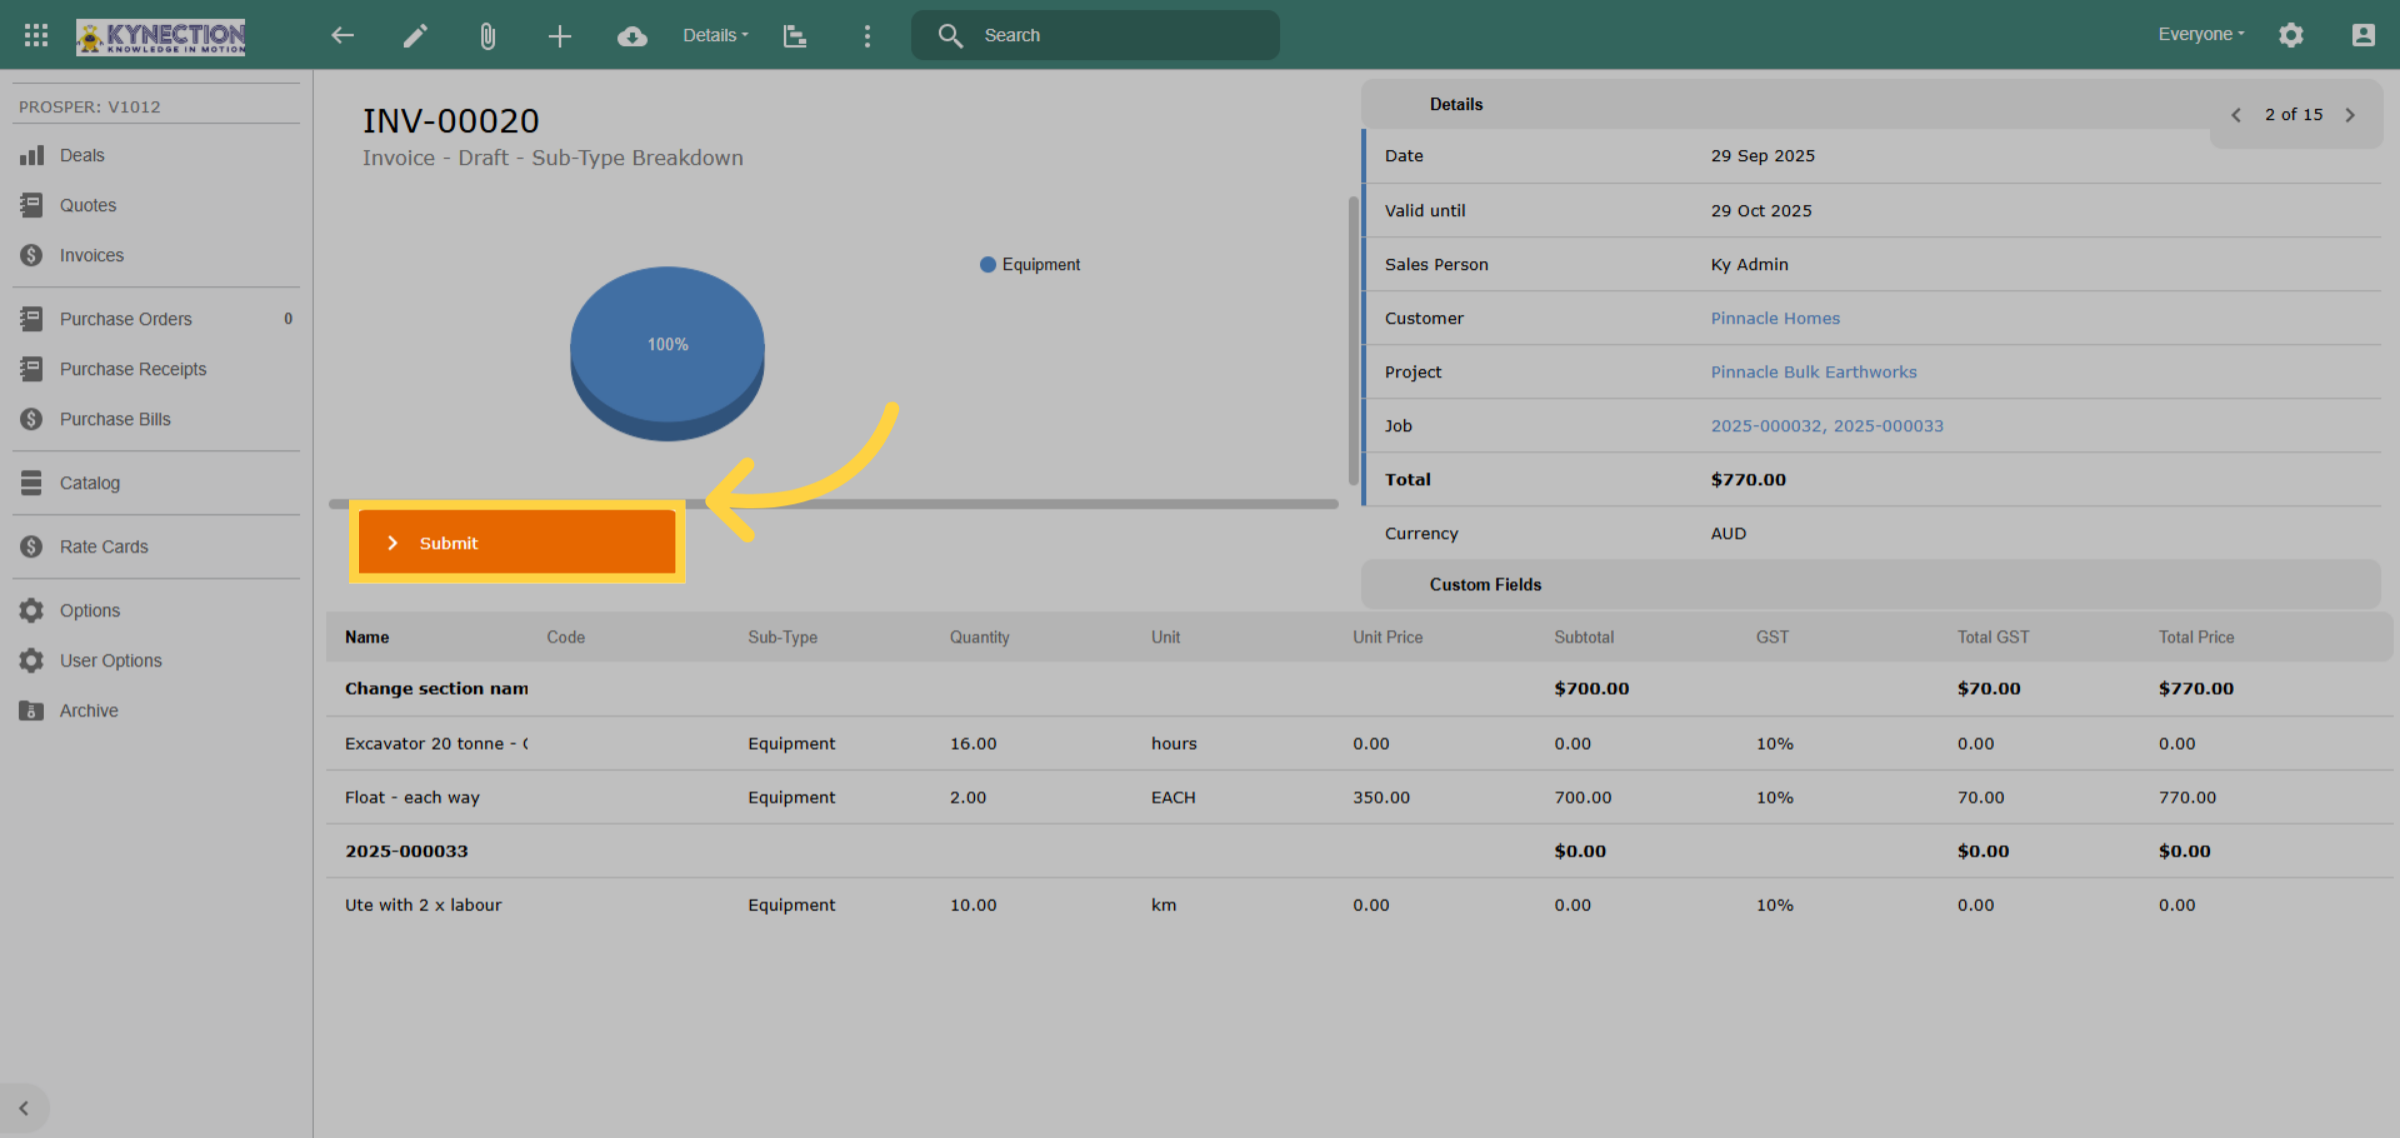
Task: Open job link 2025-000033 in Details
Action: 1888,426
